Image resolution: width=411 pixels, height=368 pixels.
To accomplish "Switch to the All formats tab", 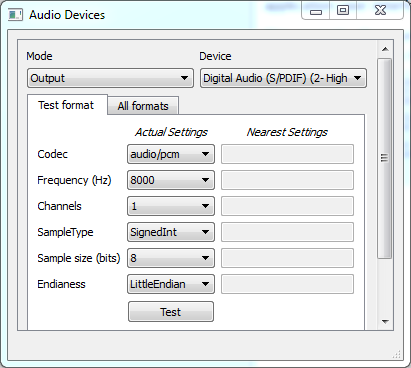I will coord(143,106).
